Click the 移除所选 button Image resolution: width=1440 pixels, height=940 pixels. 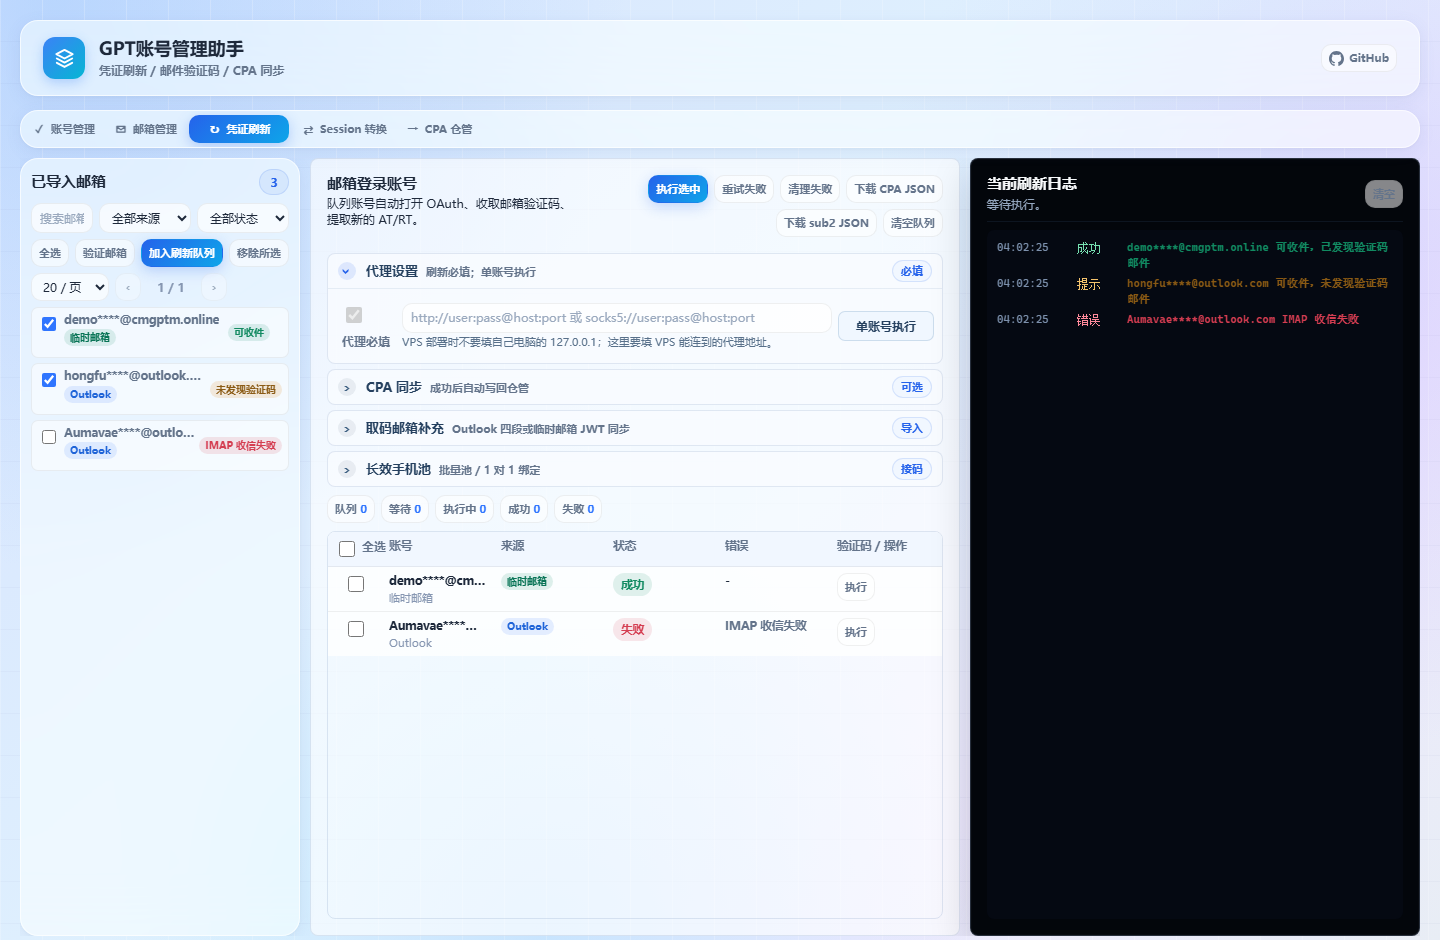pos(259,253)
